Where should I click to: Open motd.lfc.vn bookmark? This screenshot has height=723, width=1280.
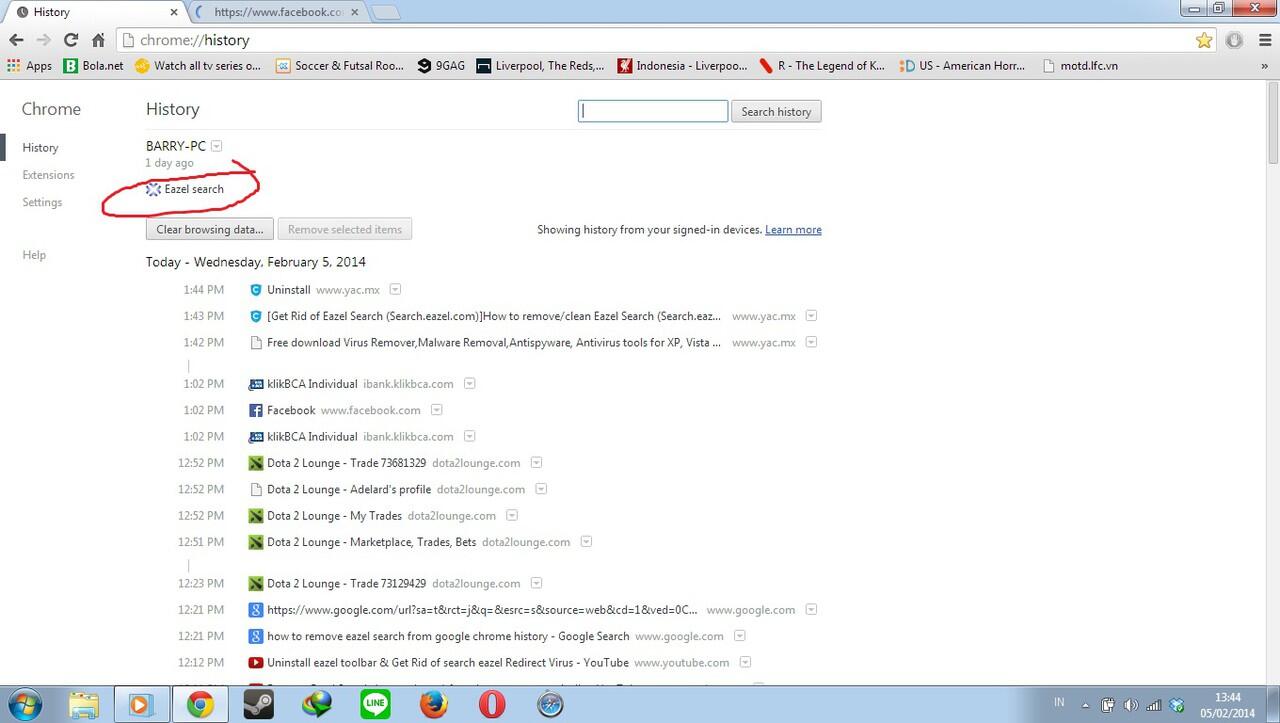pyautogui.click(x=1080, y=66)
